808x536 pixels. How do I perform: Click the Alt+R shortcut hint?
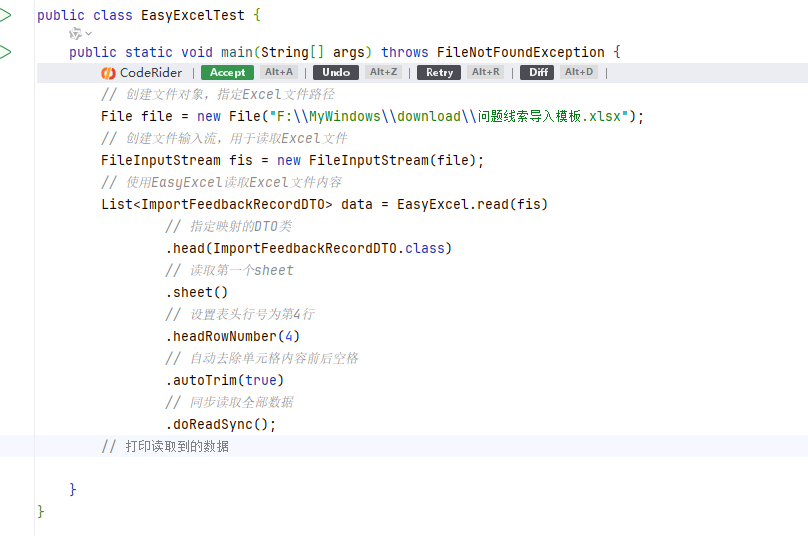pyautogui.click(x=485, y=72)
